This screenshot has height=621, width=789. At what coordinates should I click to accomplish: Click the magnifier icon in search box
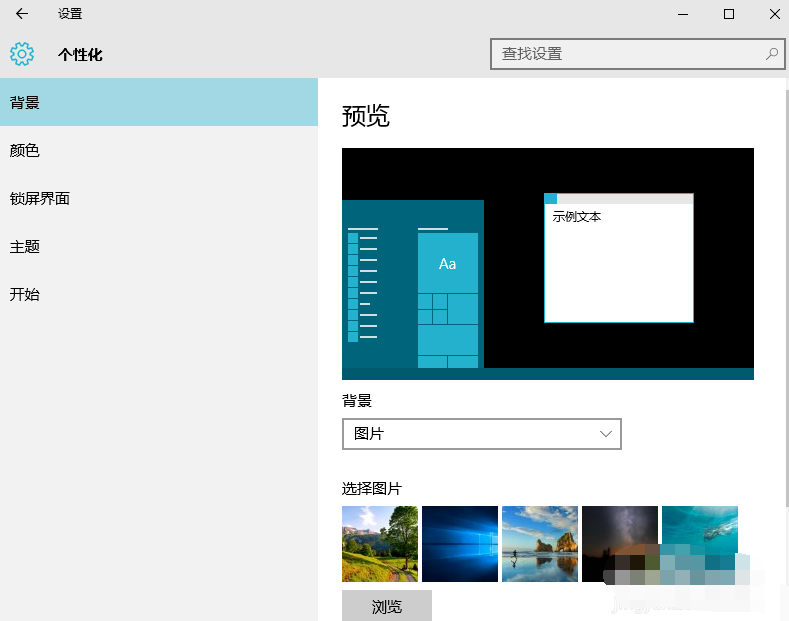pos(772,54)
